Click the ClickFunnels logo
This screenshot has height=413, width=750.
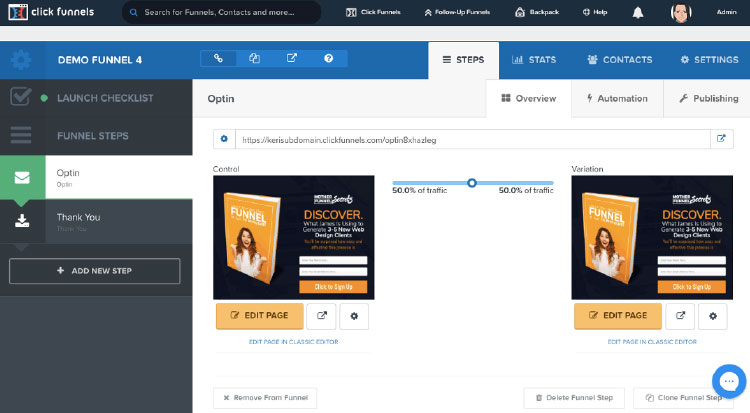point(51,12)
